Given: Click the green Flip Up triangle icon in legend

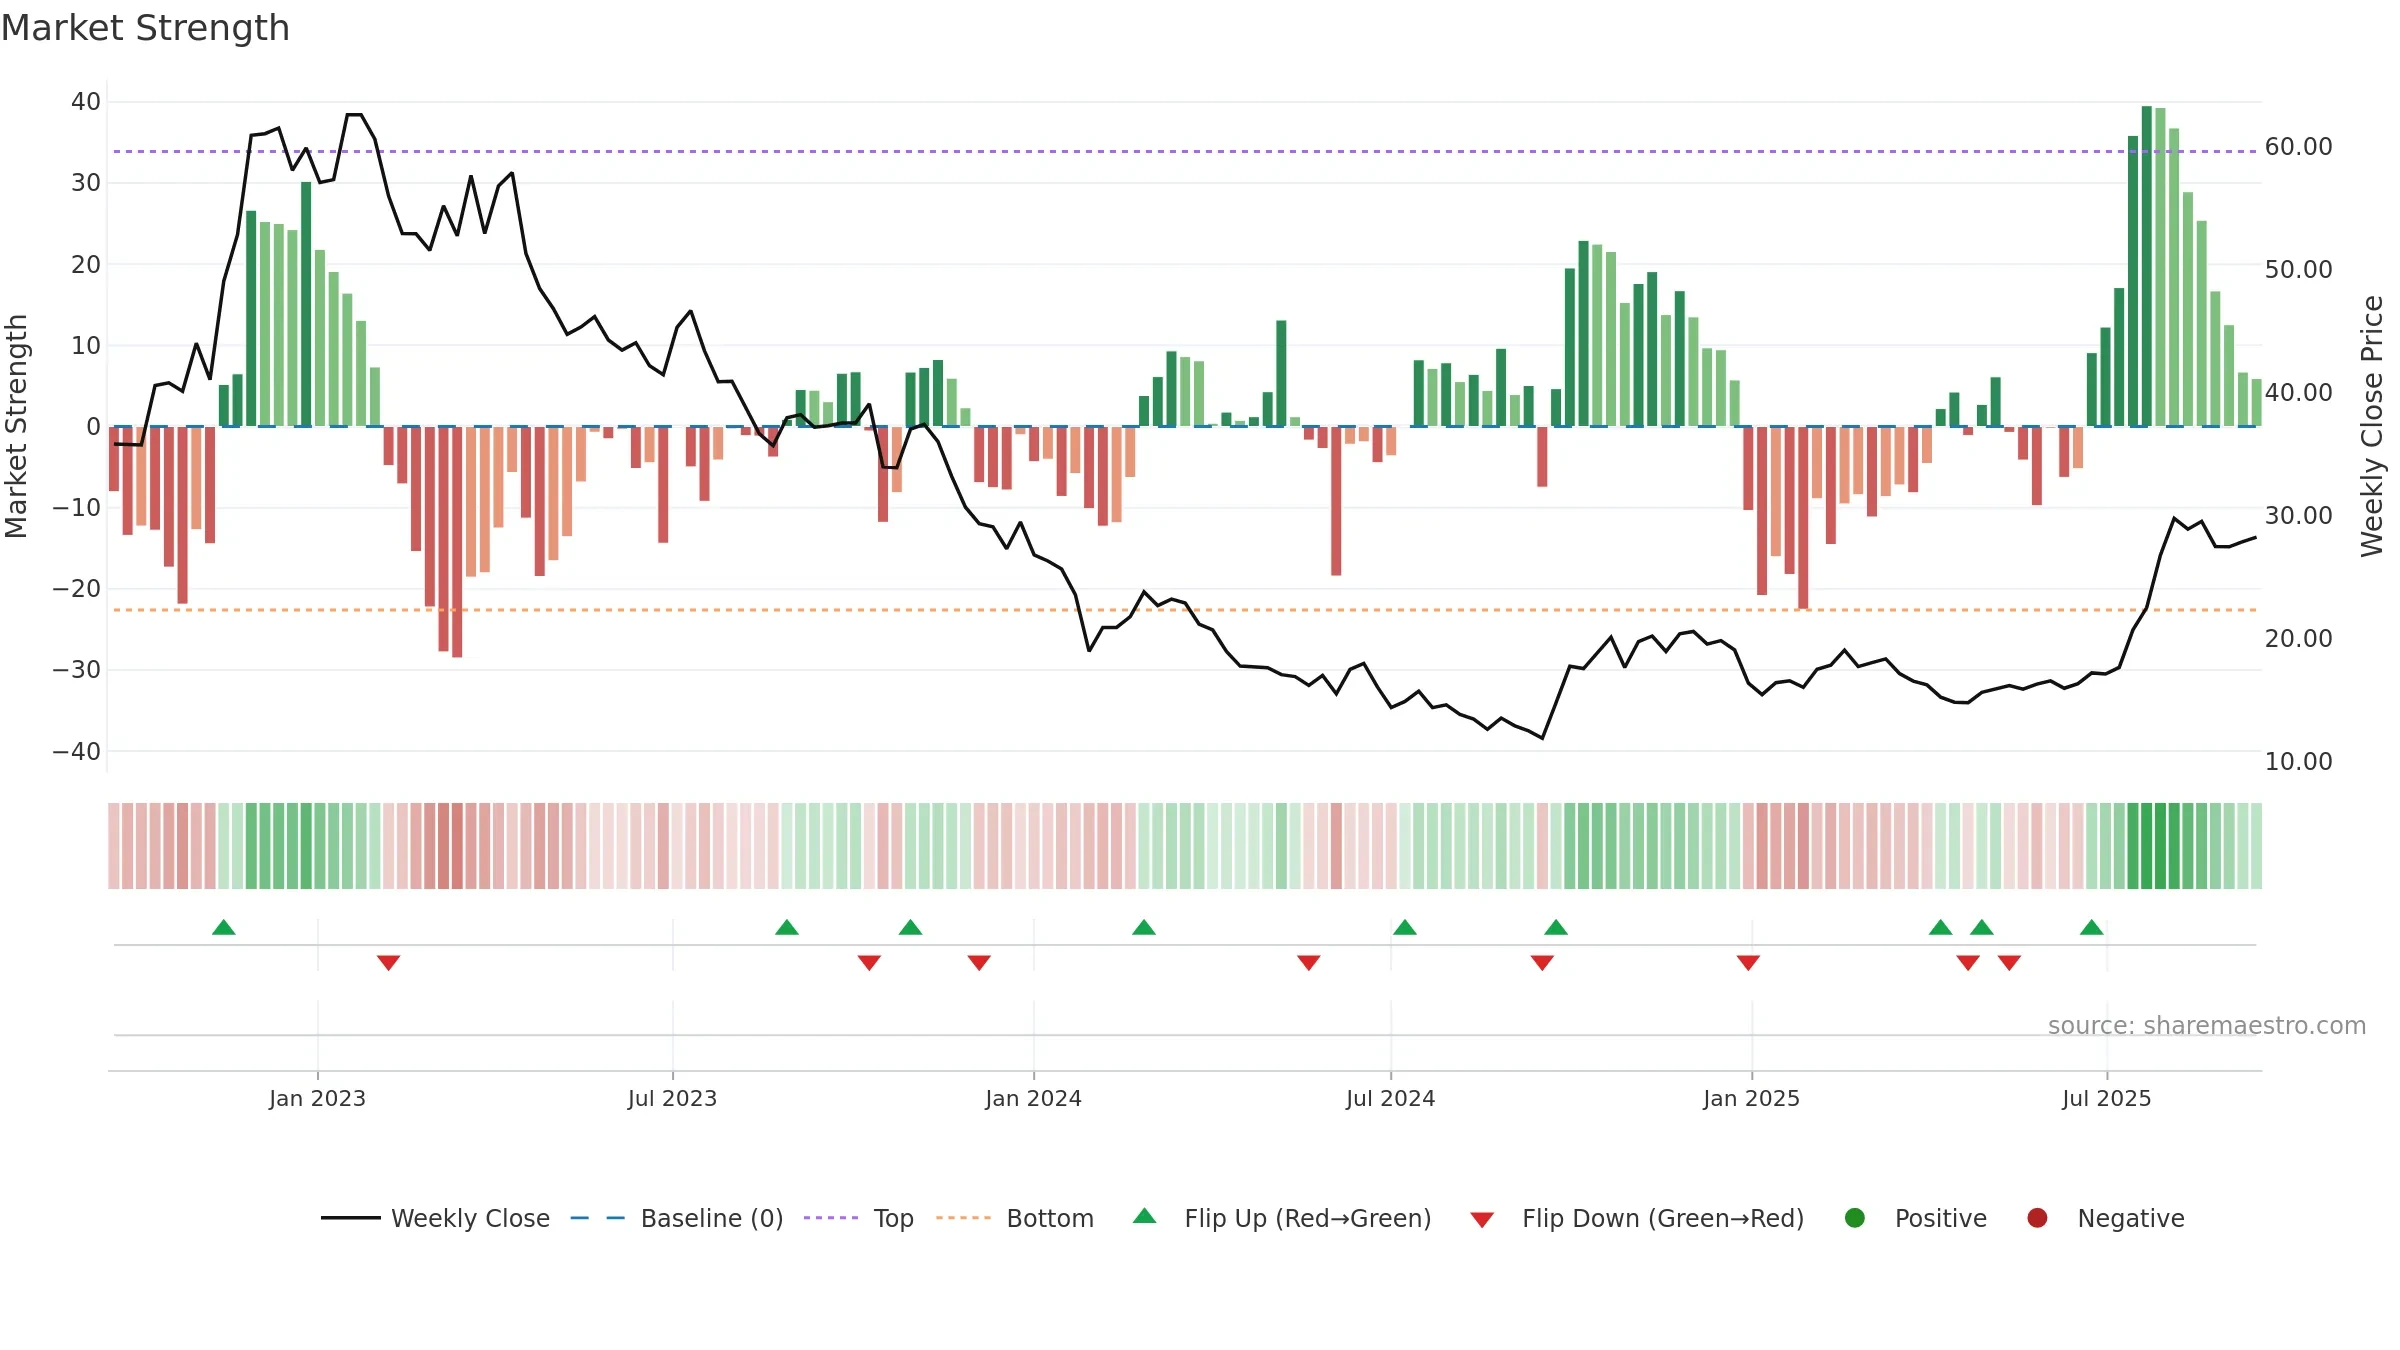Looking at the screenshot, I should pos(1145,1216).
